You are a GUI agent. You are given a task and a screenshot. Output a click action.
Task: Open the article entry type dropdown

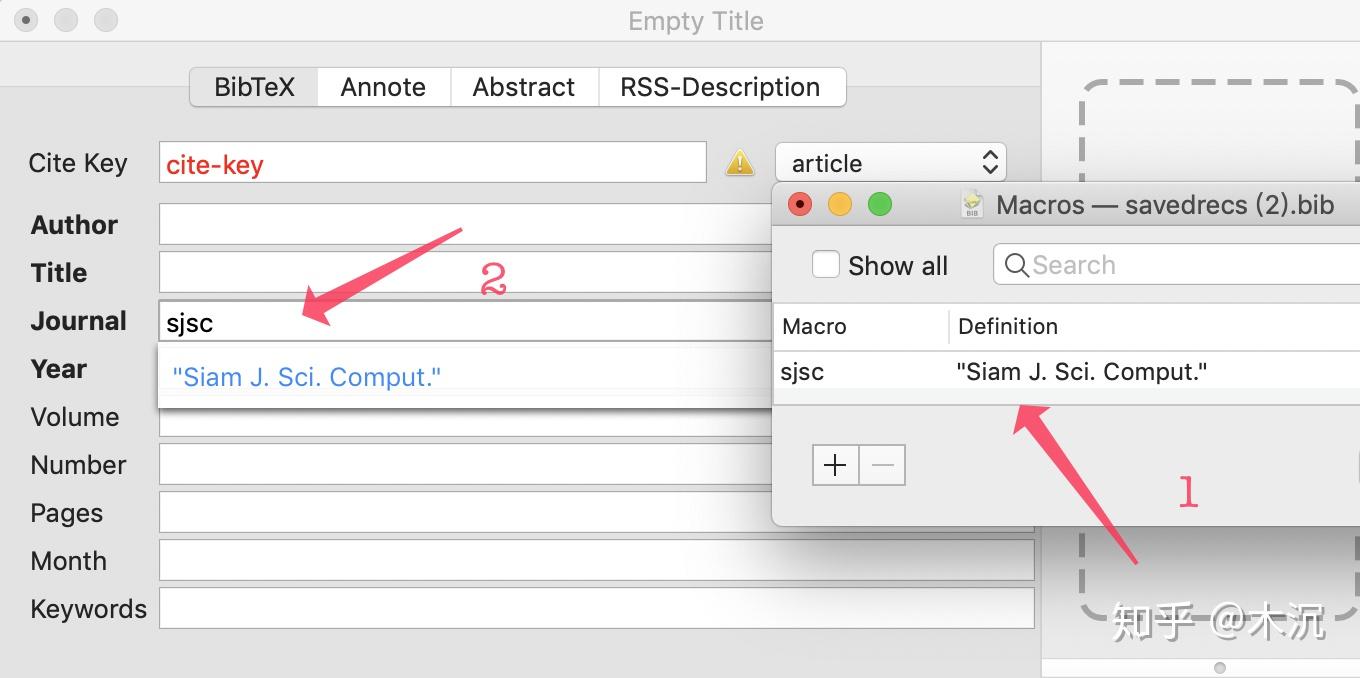[x=890, y=163]
